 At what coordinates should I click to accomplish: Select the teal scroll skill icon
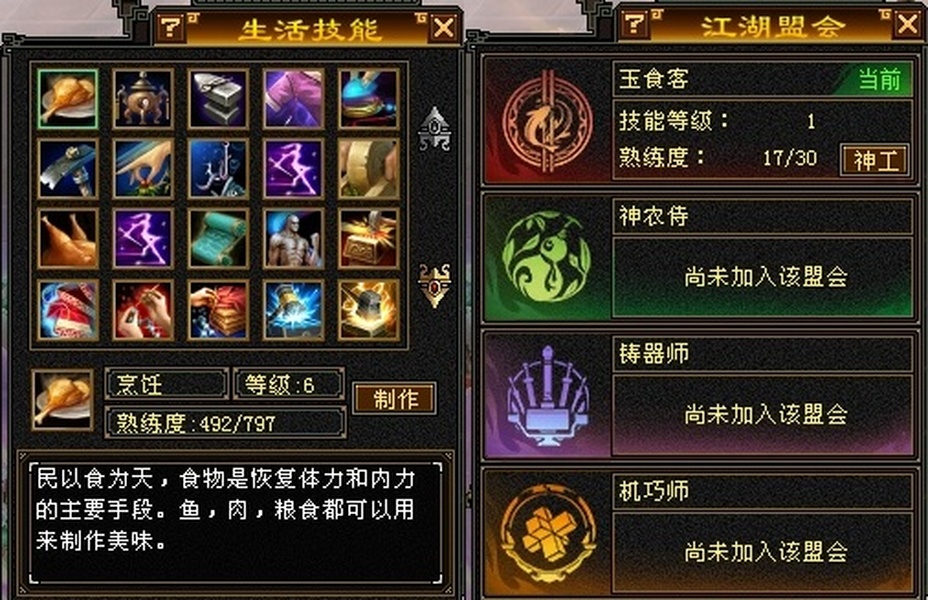[x=218, y=238]
